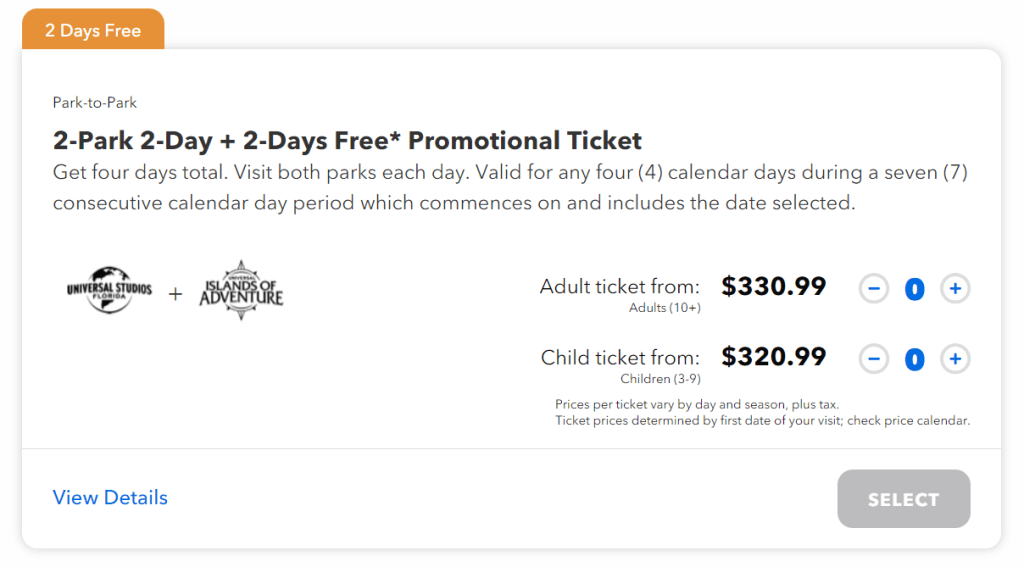Screen dimensions: 1024x567
Task: Click the grey SELECT button
Action: [x=903, y=499]
